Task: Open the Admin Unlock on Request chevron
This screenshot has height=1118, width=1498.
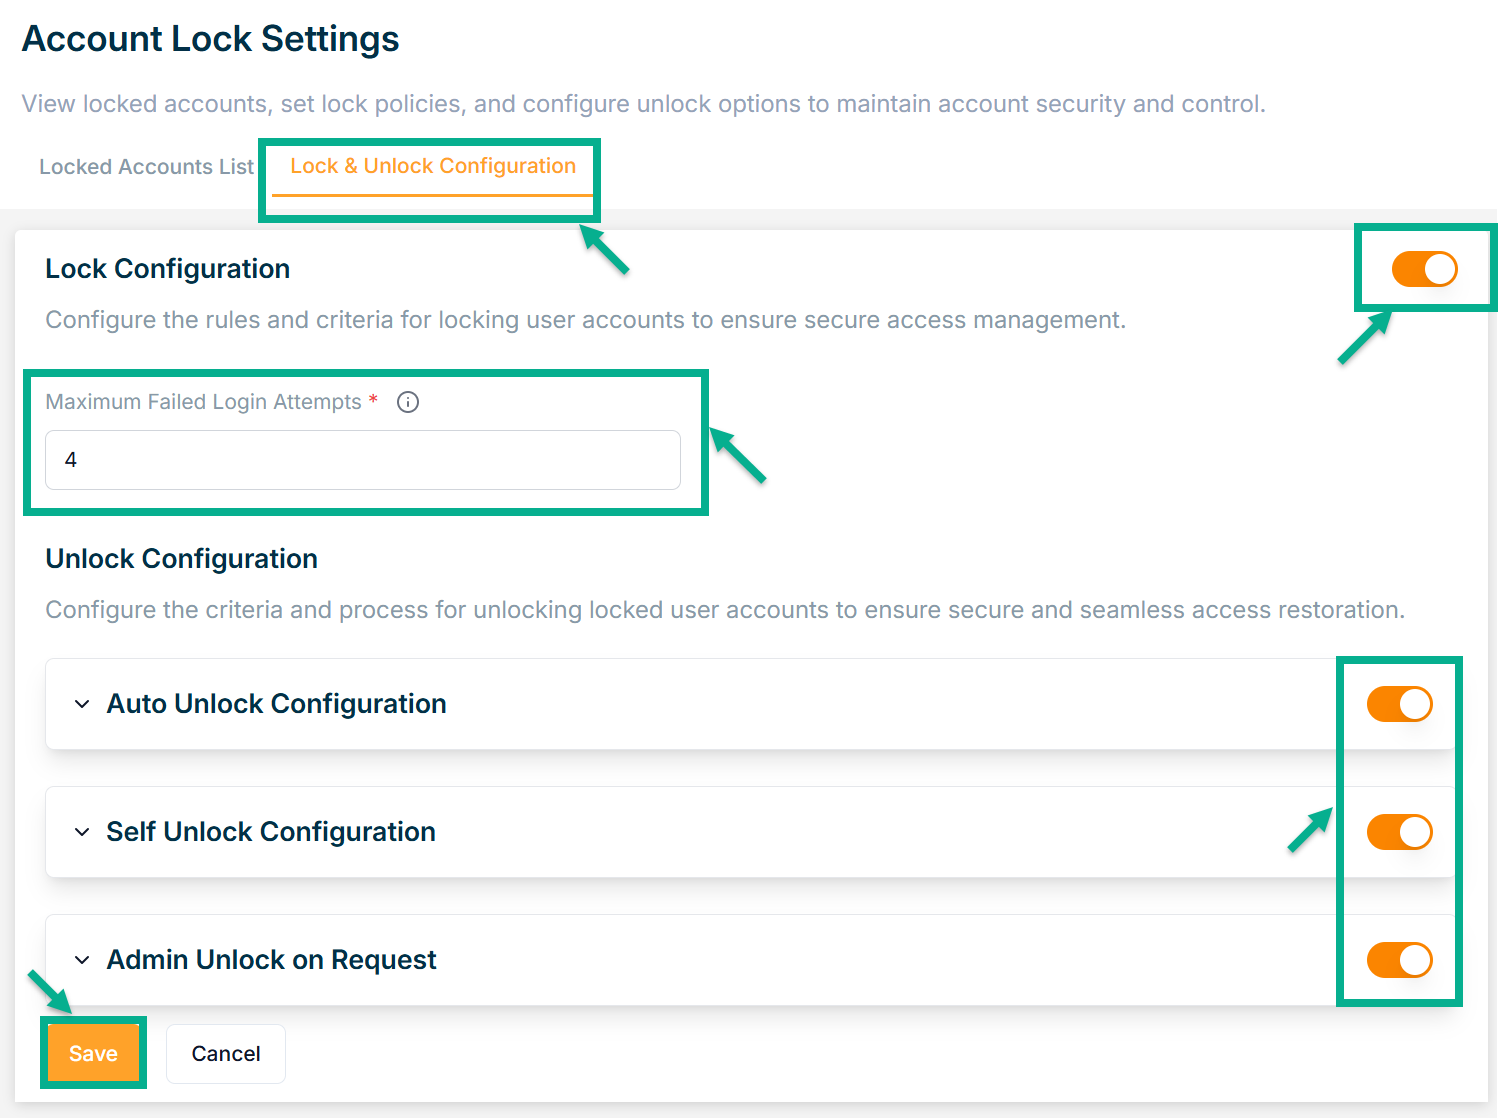Action: 82,960
